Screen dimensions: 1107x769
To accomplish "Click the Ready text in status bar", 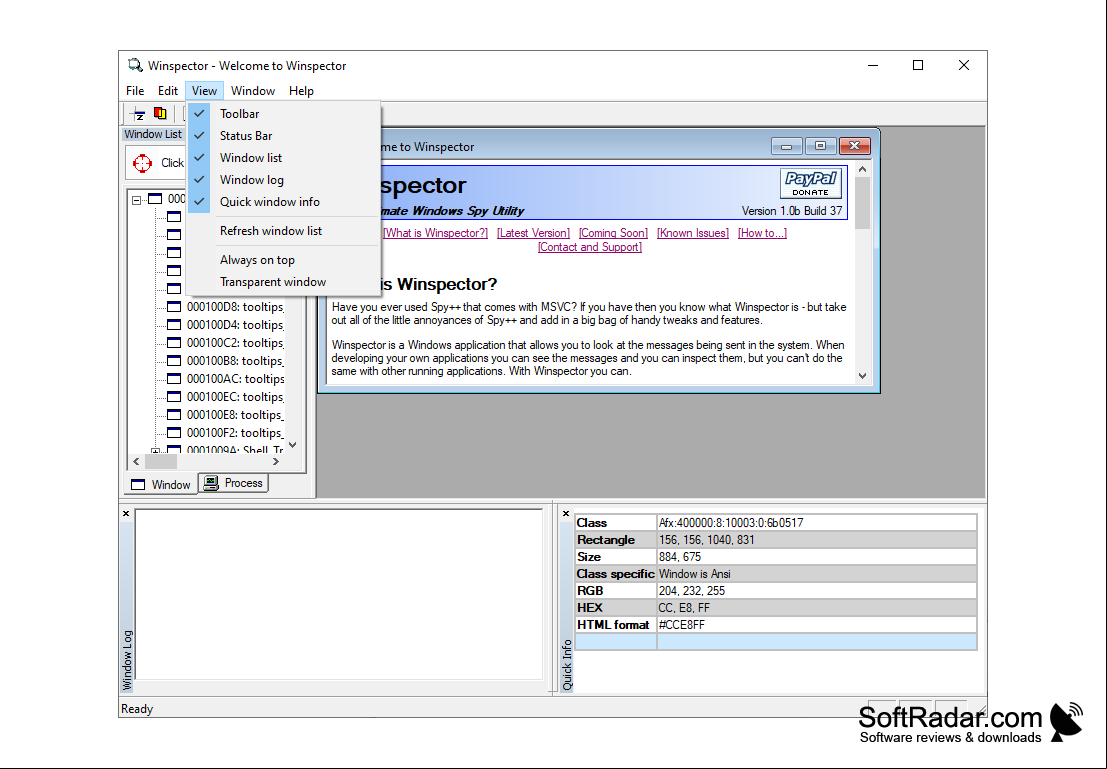I will click(137, 709).
